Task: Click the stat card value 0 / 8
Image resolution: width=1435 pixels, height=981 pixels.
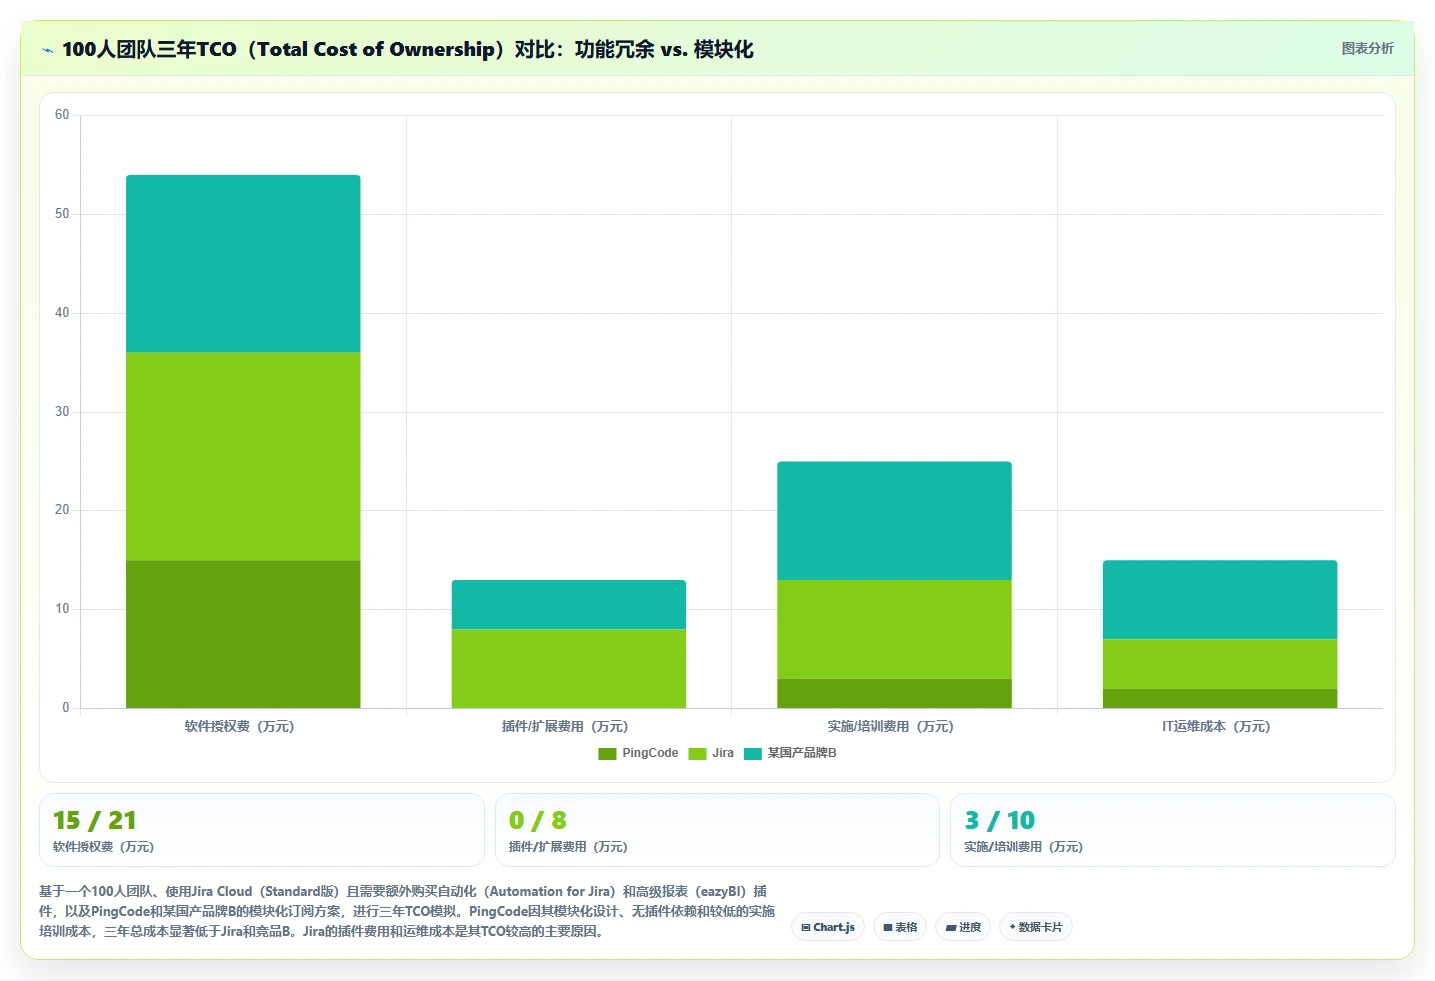Action: pos(538,821)
